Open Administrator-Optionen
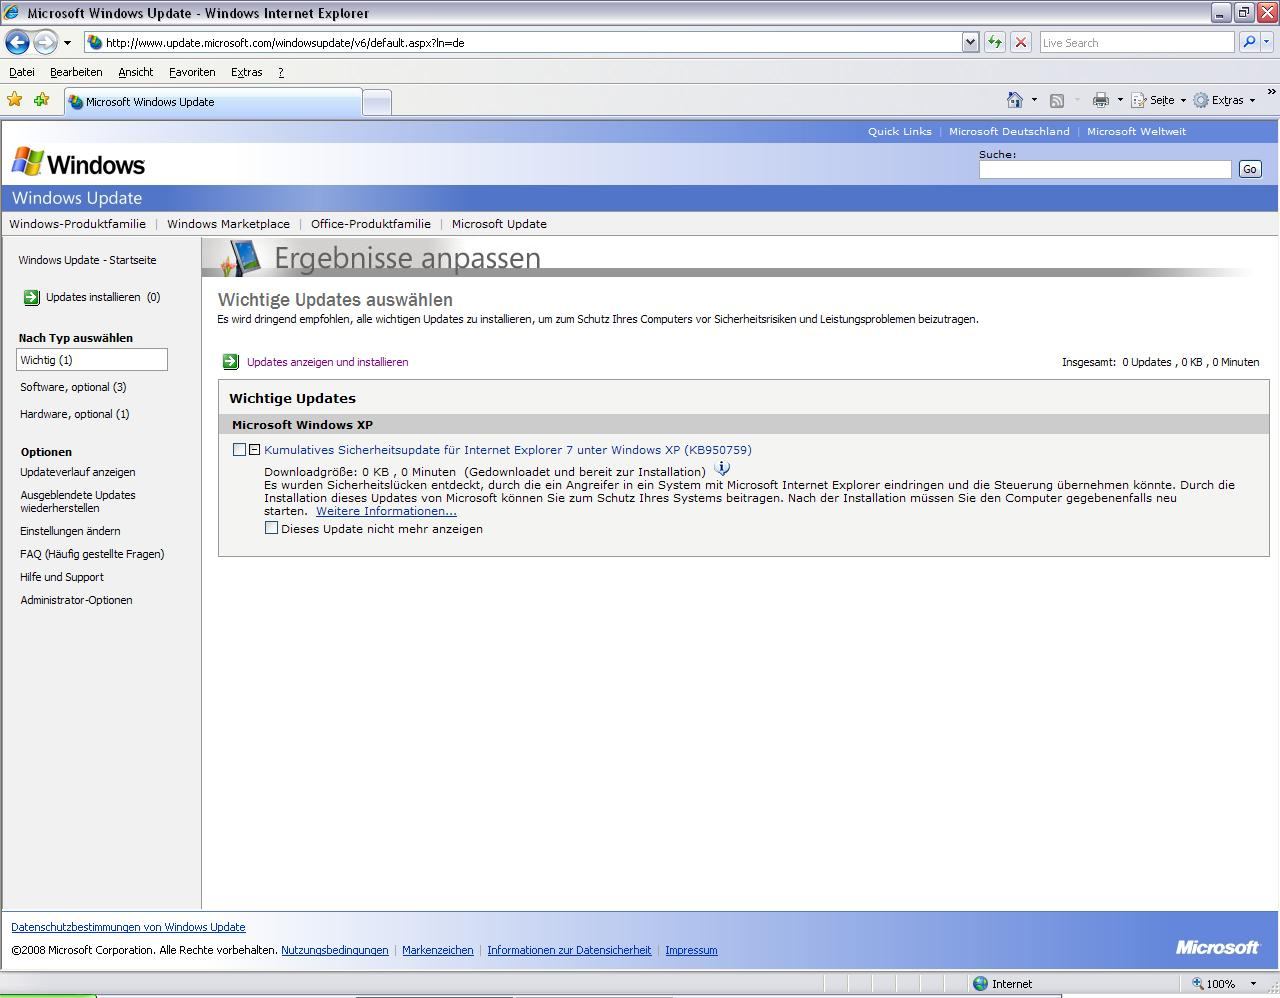 click(x=76, y=600)
